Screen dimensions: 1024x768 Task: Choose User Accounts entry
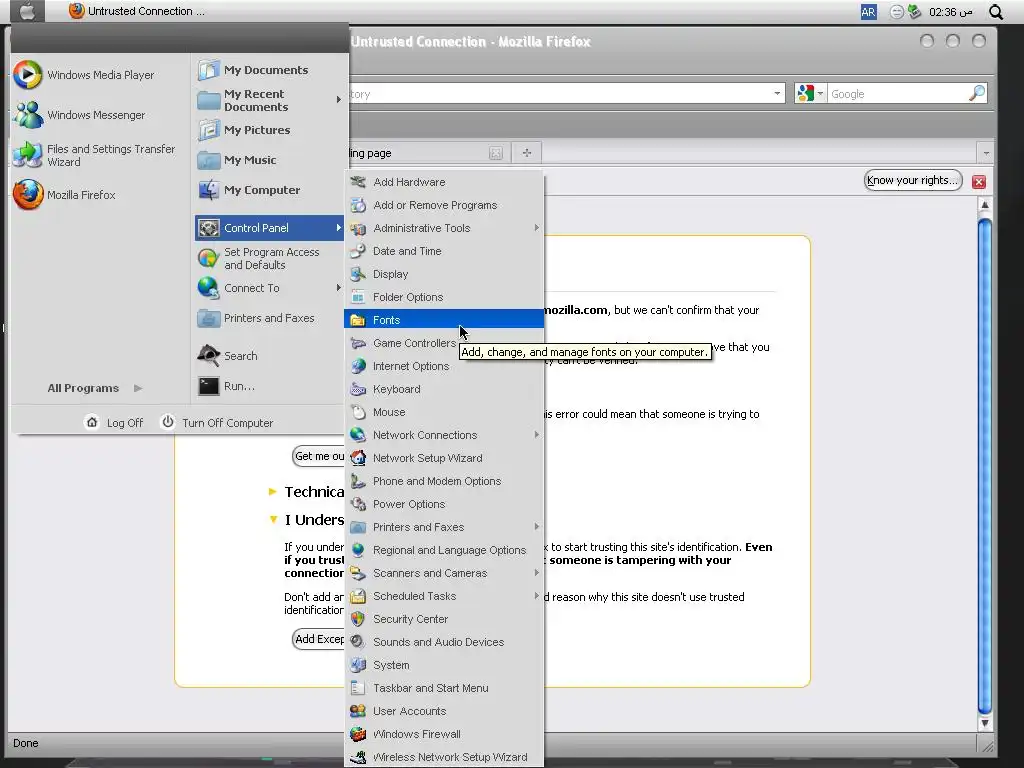click(x=443, y=711)
